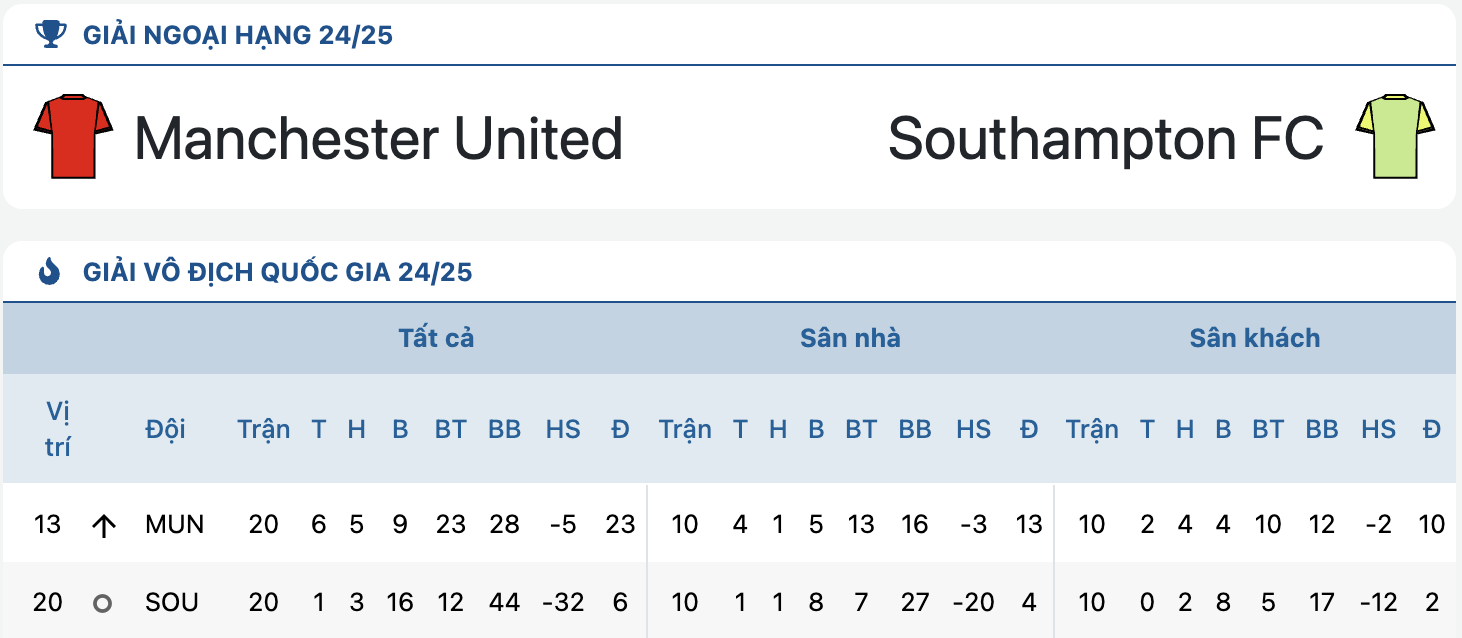1462x638 pixels.
Task: Select the Sân khách standings section header
Action: [1255, 338]
